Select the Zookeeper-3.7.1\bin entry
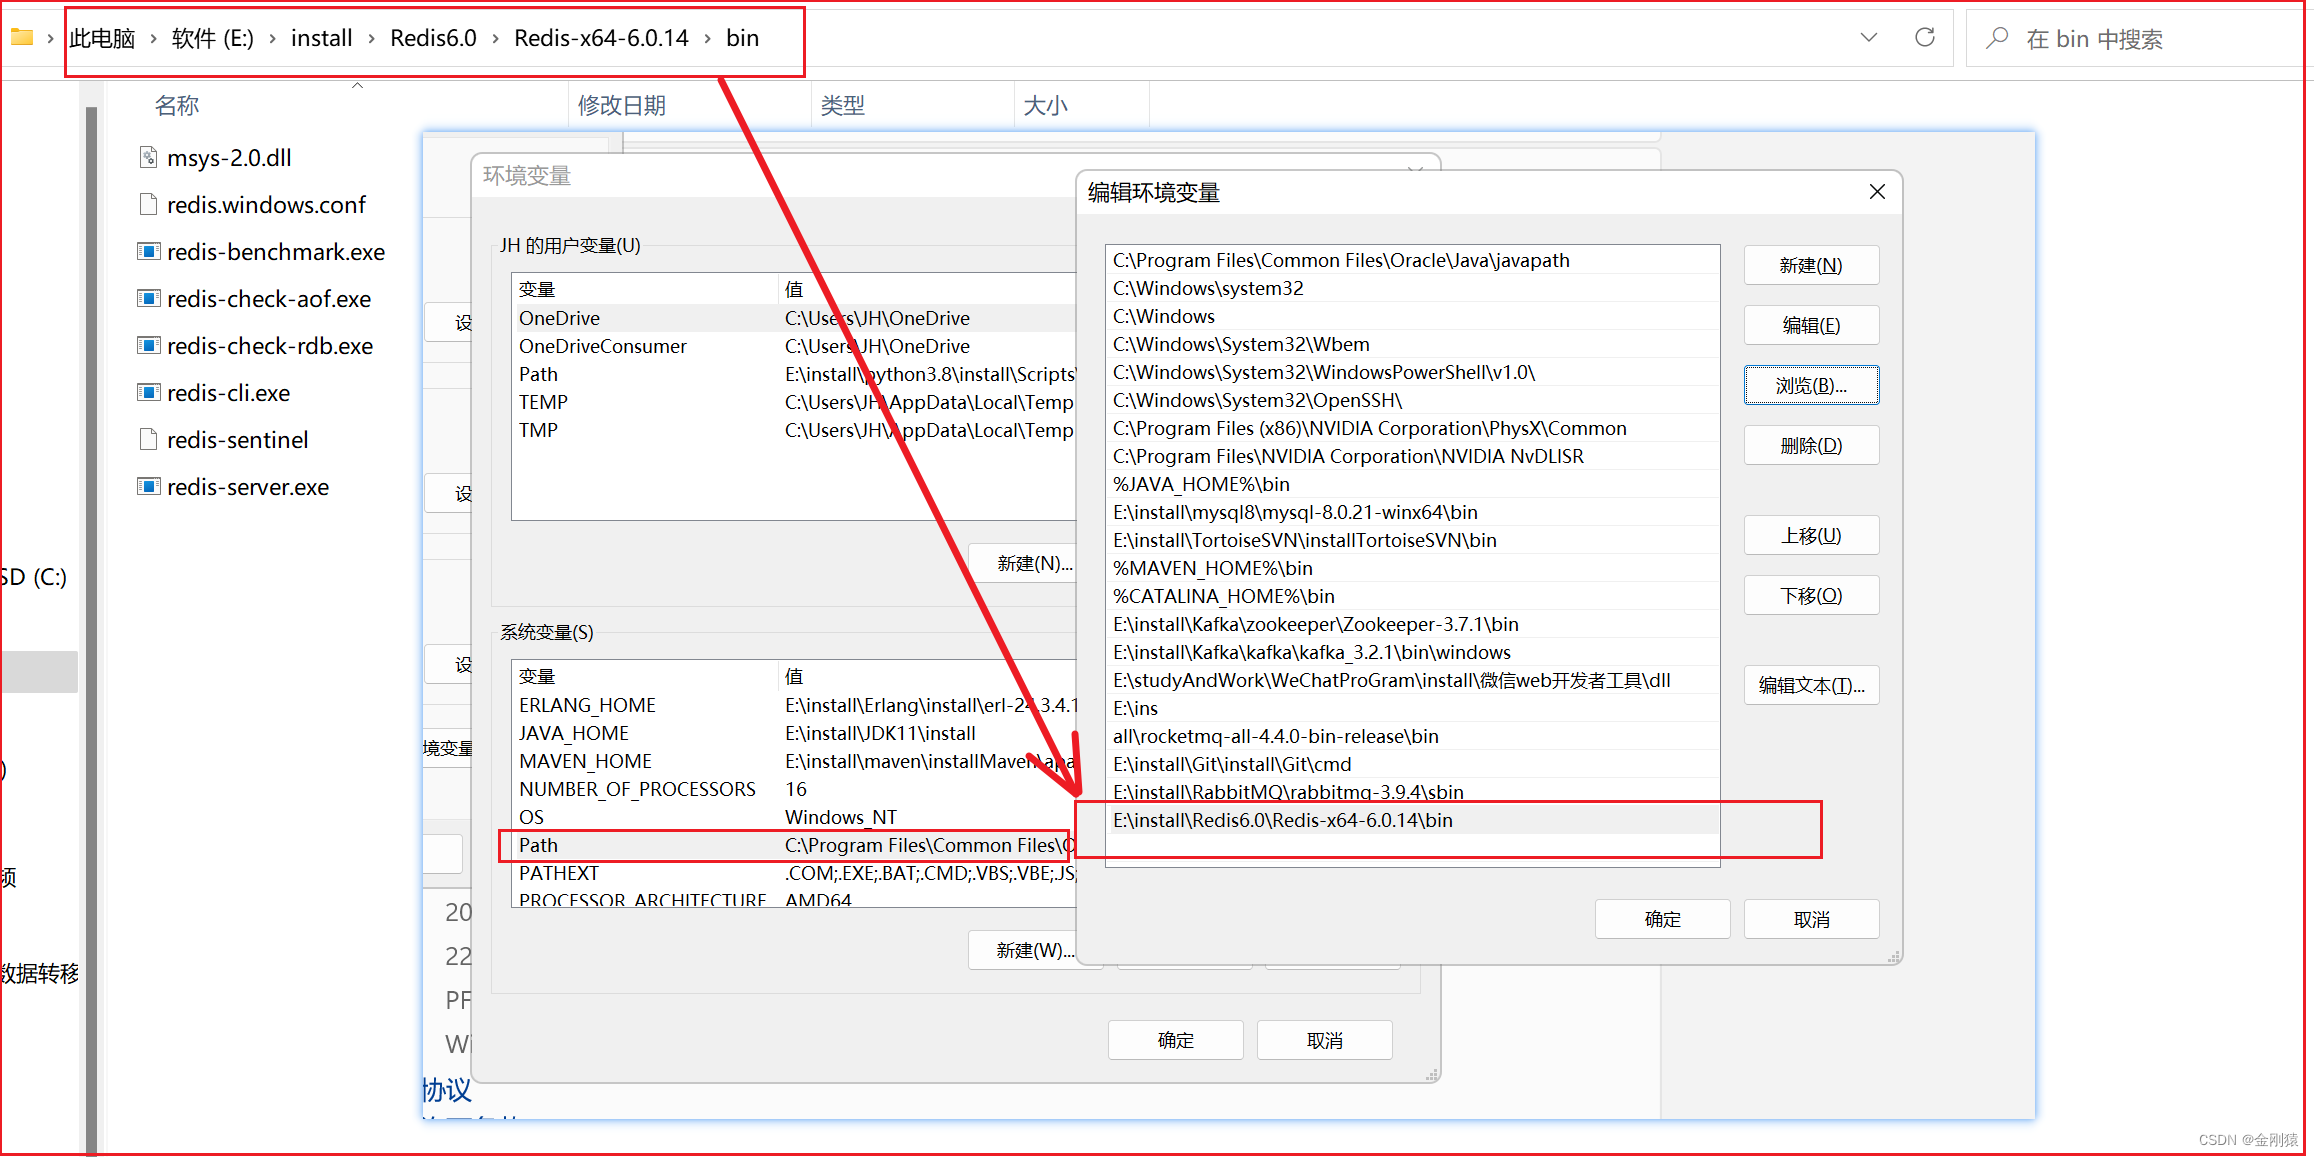 click(x=1413, y=624)
